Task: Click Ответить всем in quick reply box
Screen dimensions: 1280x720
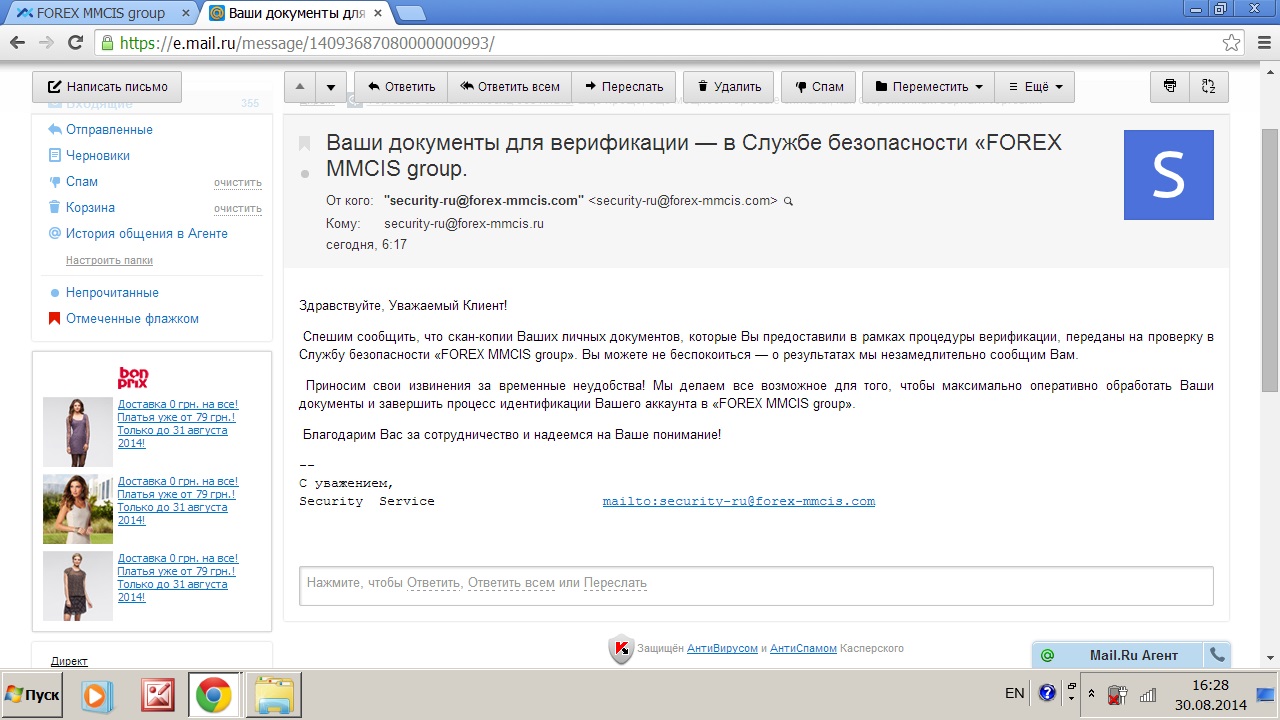Action: coord(511,583)
